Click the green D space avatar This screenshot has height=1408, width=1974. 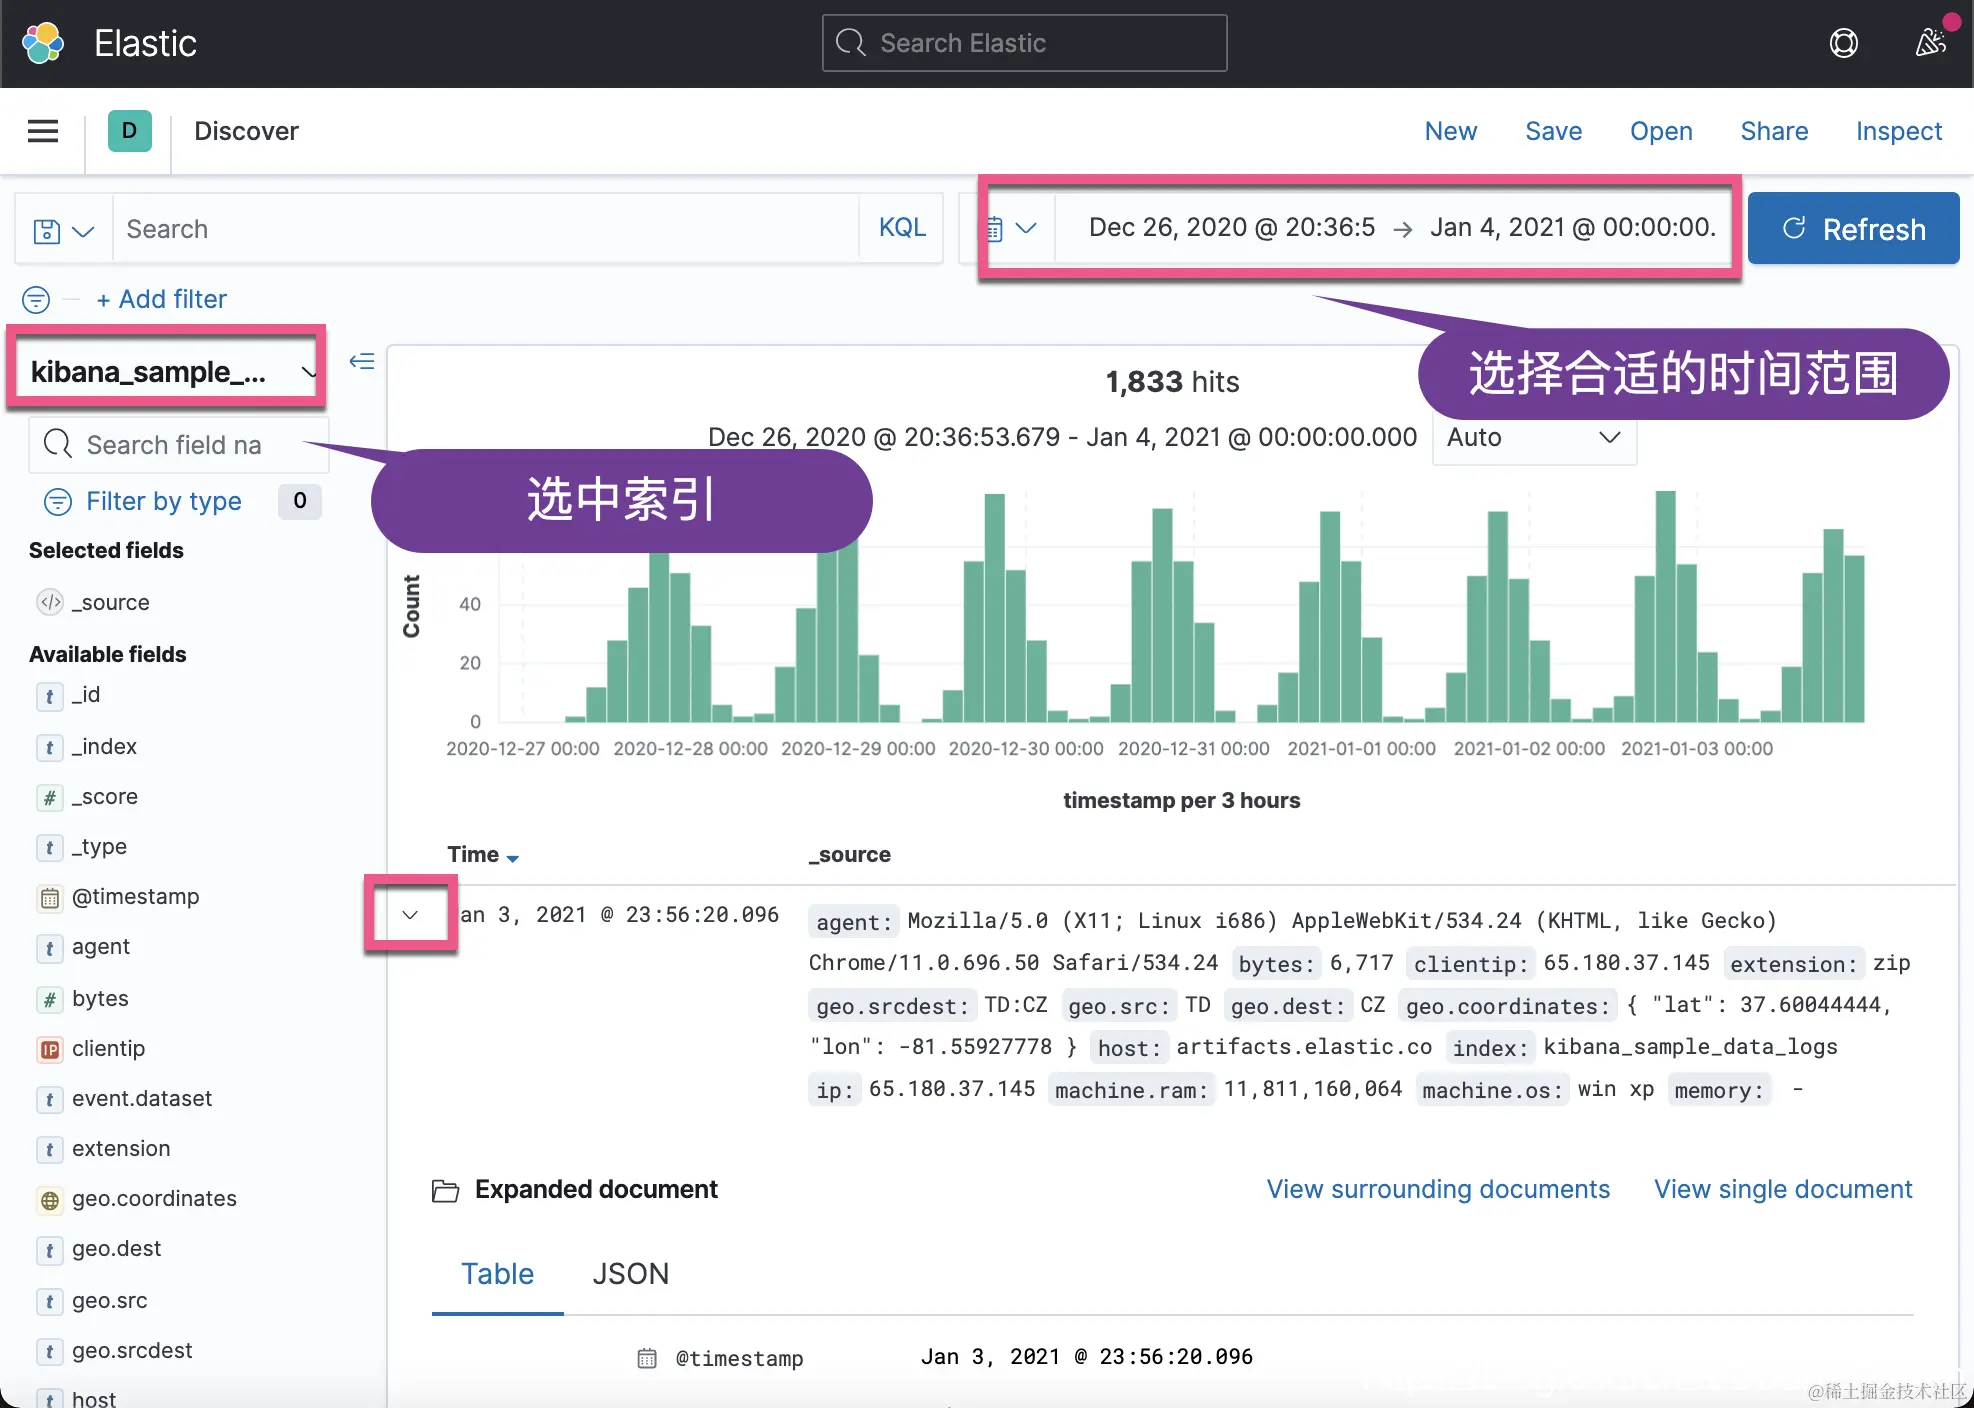click(x=129, y=131)
